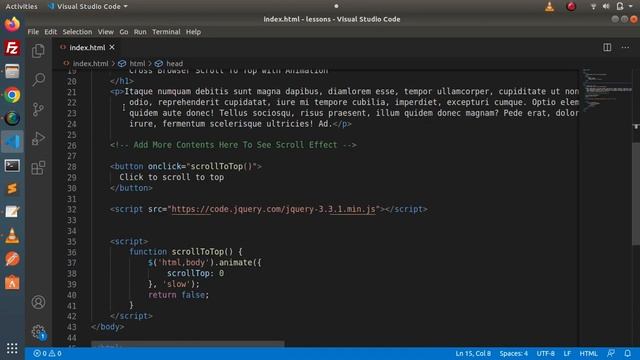Click the horizontal editor scrollbar
The height and width of the screenshot is (360, 640).
click(x=188, y=344)
